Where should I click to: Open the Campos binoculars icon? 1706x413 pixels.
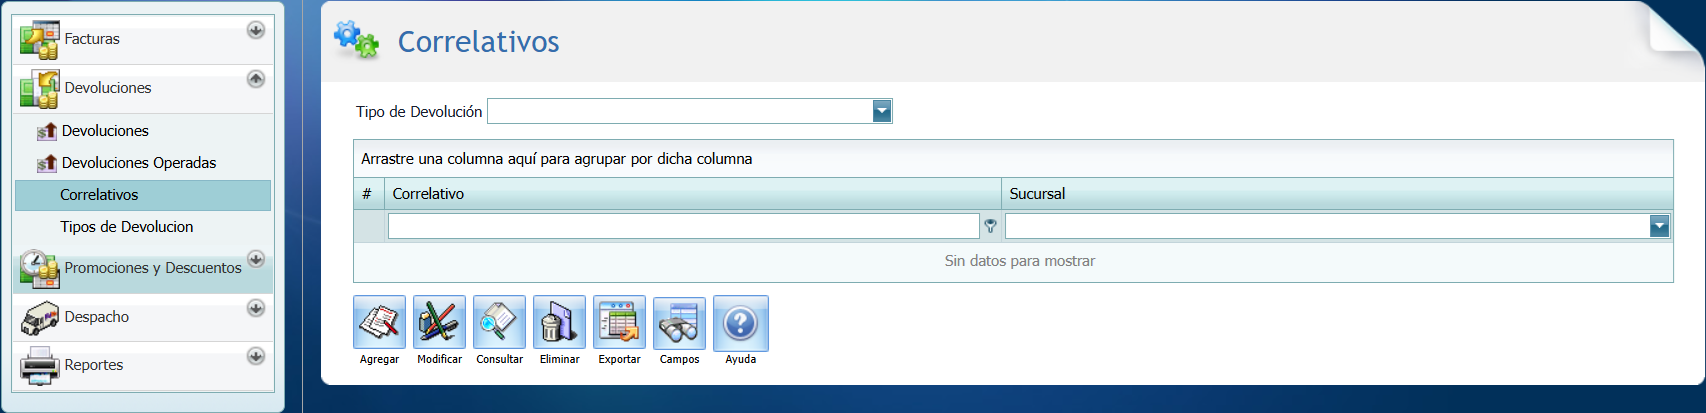tap(679, 322)
